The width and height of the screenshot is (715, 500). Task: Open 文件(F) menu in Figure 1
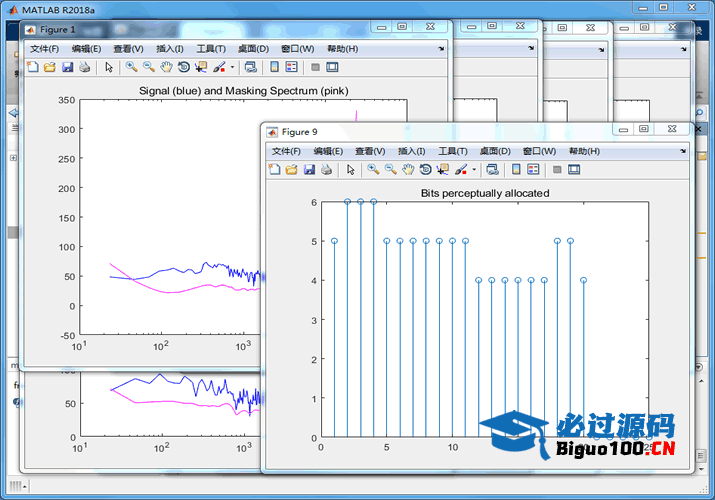(45, 49)
